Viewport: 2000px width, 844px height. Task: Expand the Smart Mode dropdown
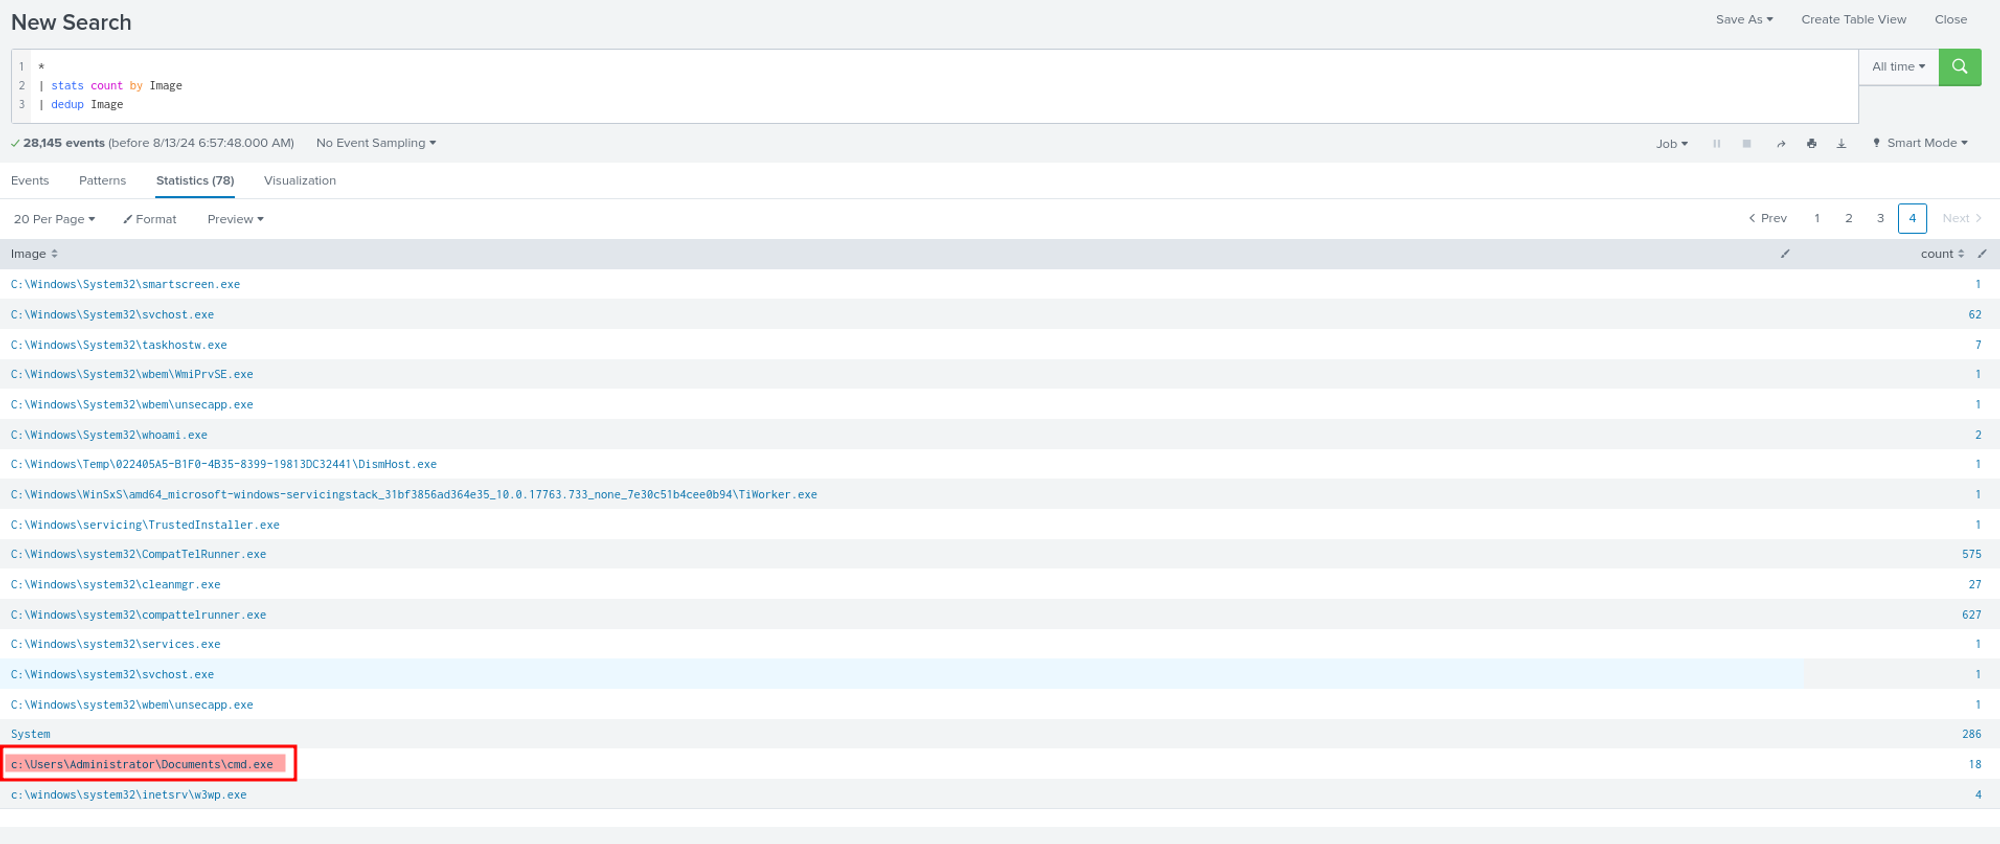[x=1920, y=143]
